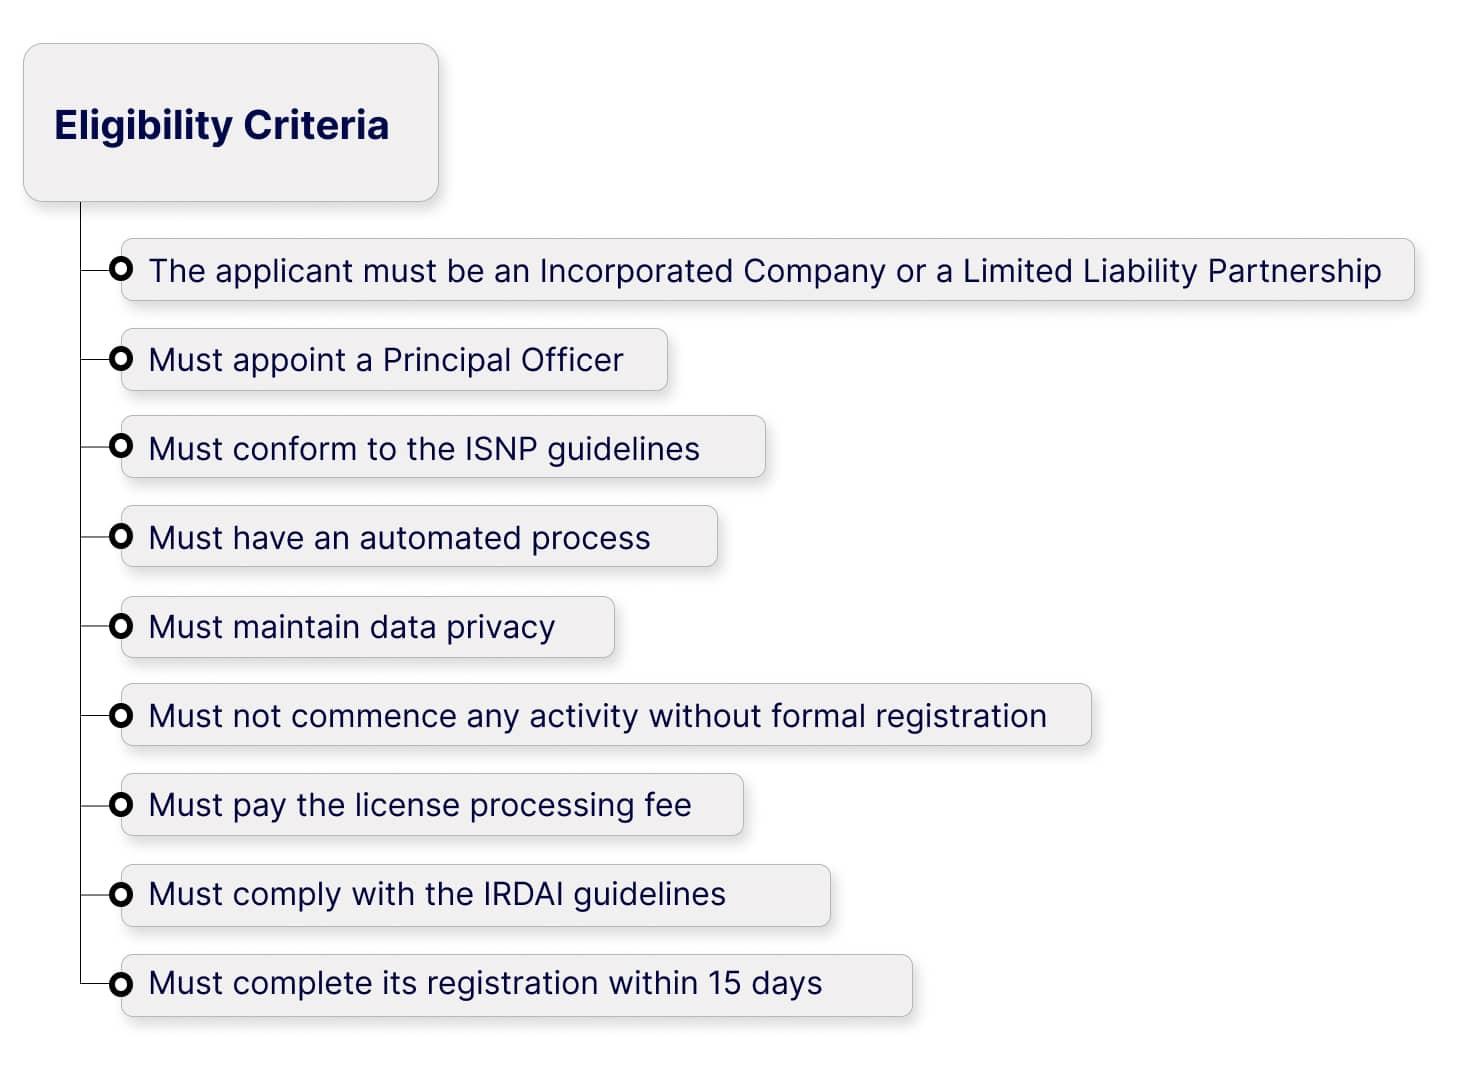Image resolution: width=1457 pixels, height=1072 pixels.
Task: Click "Must pay the license processing fee"
Action: pyautogui.click(x=420, y=805)
